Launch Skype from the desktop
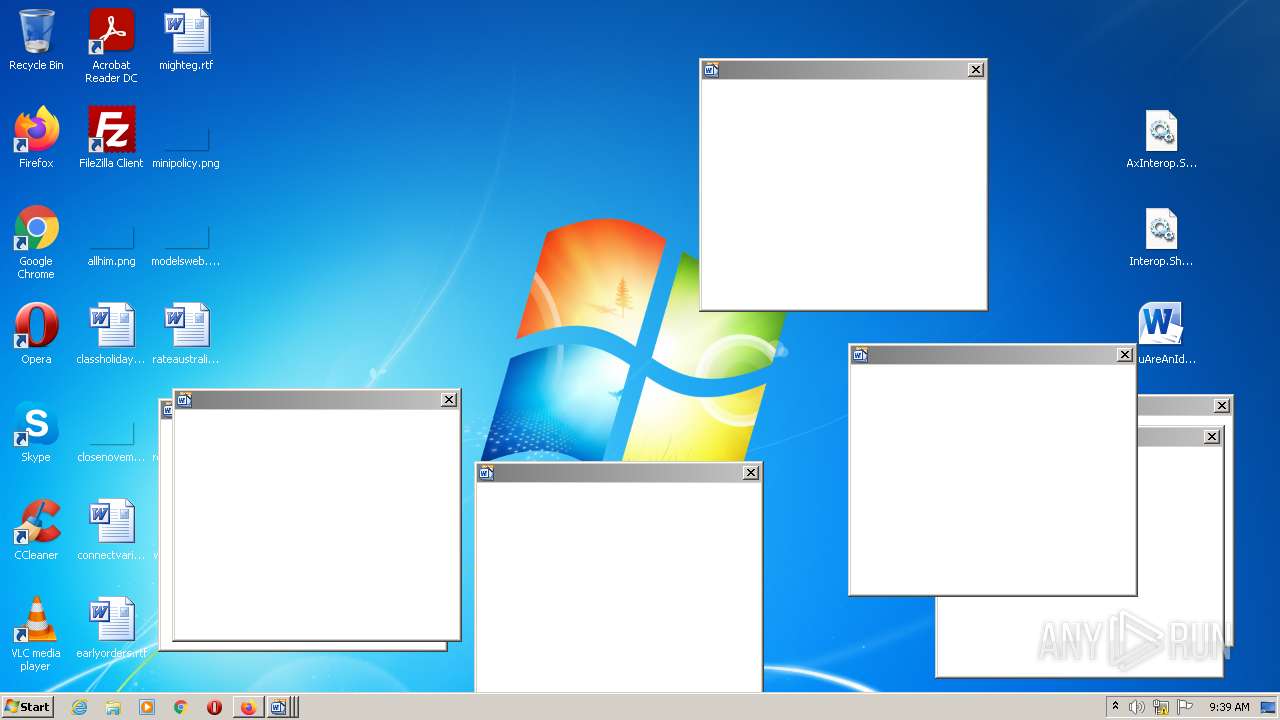Image resolution: width=1280 pixels, height=720 pixels. pyautogui.click(x=36, y=432)
